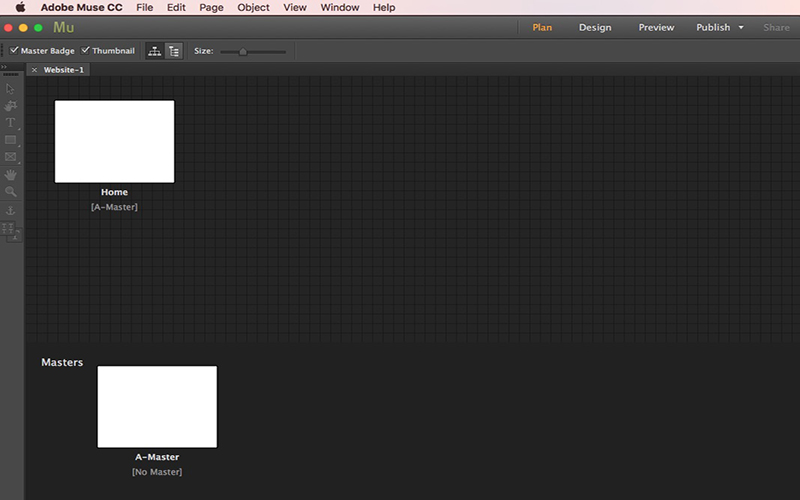This screenshot has width=800, height=500.
Task: Open the Object menu
Action: [x=253, y=8]
